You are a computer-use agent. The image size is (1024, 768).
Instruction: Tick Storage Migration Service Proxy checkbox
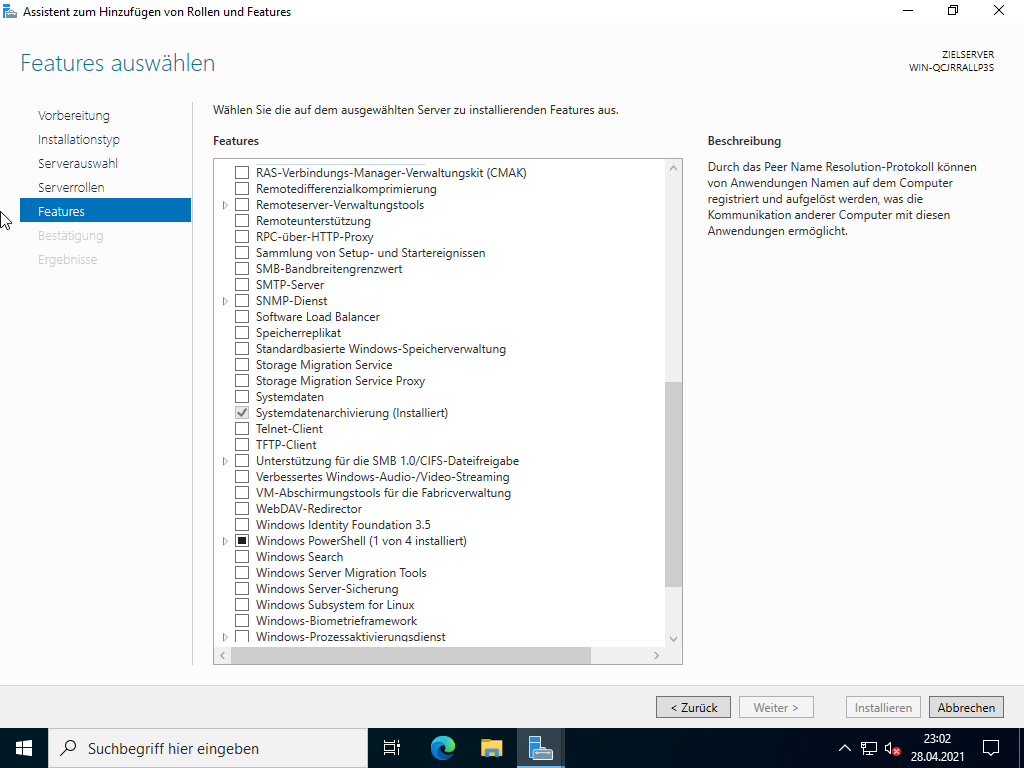[x=242, y=381]
